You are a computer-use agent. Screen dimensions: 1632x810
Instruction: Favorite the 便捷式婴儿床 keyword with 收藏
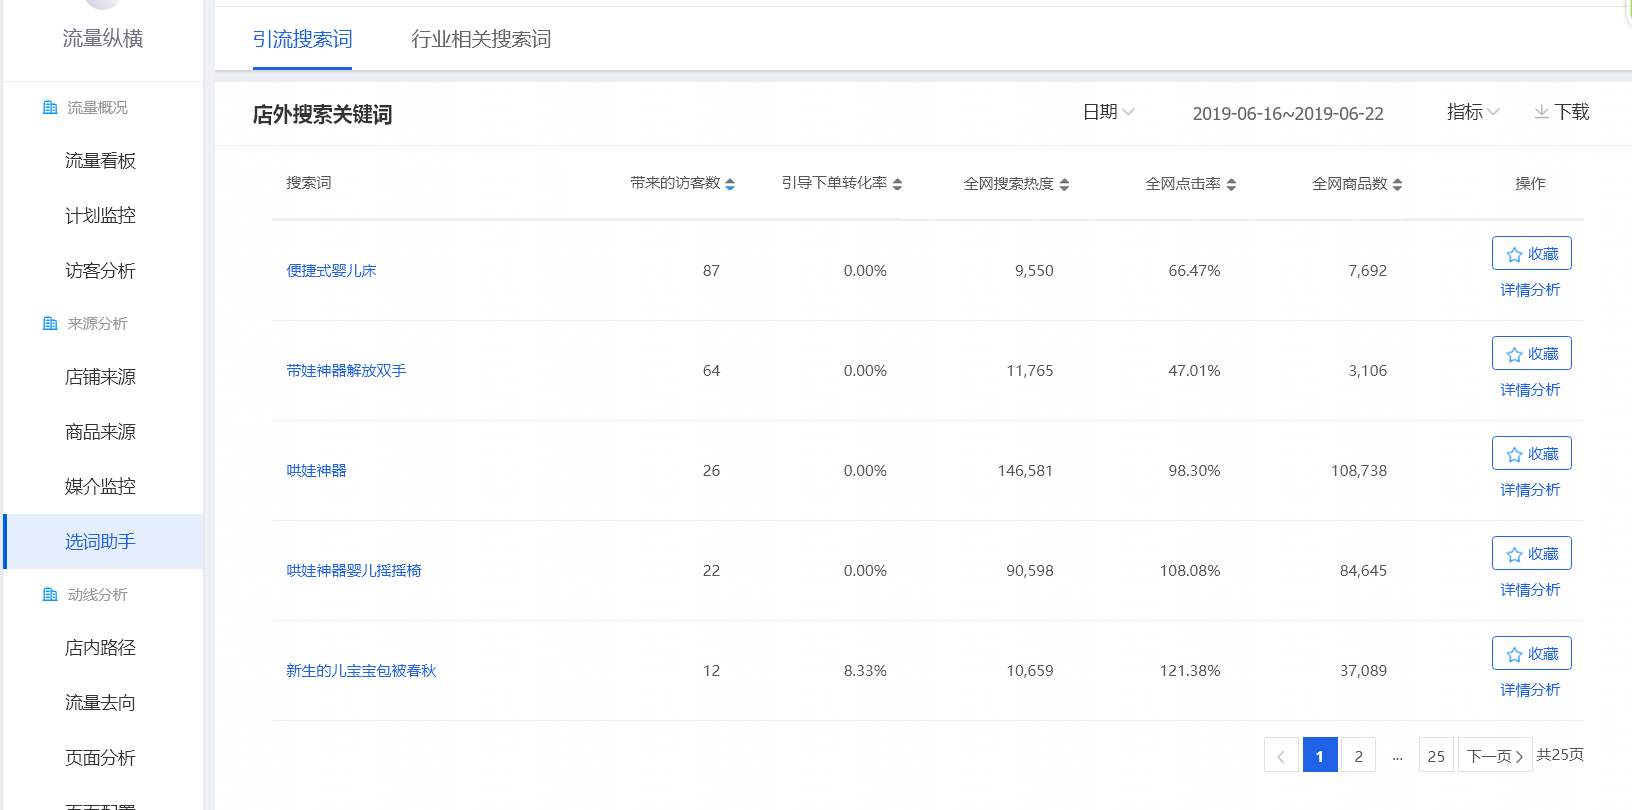click(1531, 254)
